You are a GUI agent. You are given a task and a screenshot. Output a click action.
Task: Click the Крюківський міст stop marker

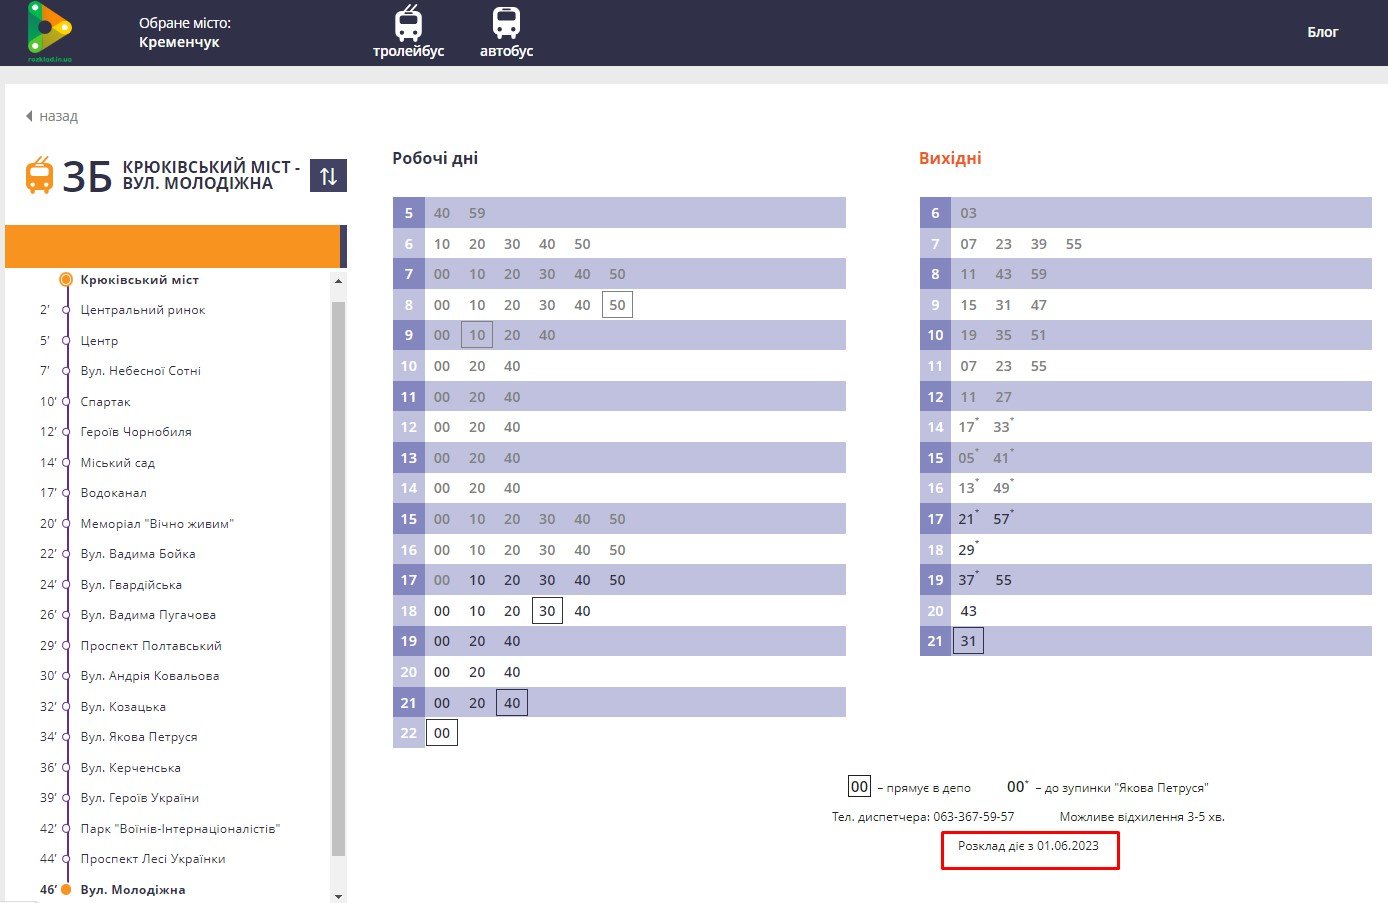[x=66, y=280]
